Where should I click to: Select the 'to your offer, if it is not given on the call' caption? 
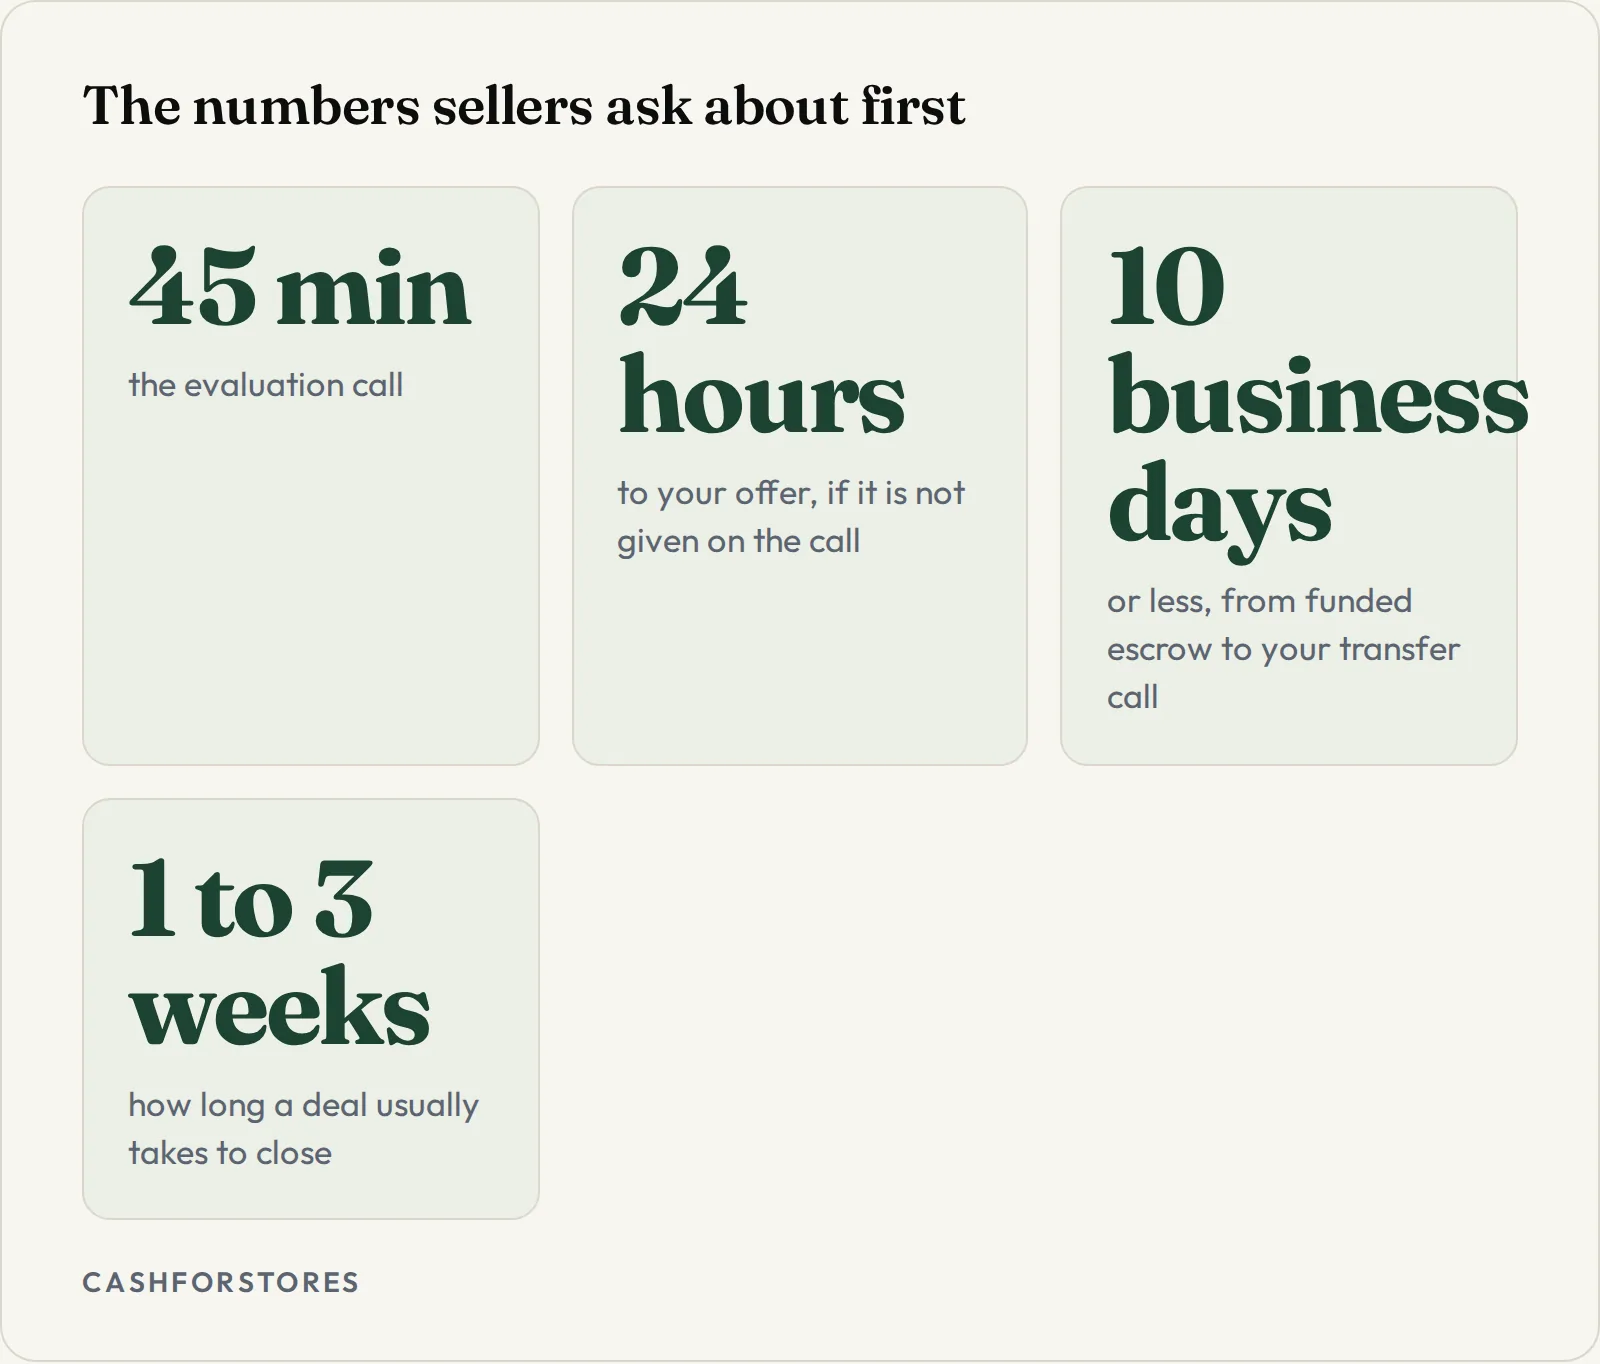click(x=791, y=517)
